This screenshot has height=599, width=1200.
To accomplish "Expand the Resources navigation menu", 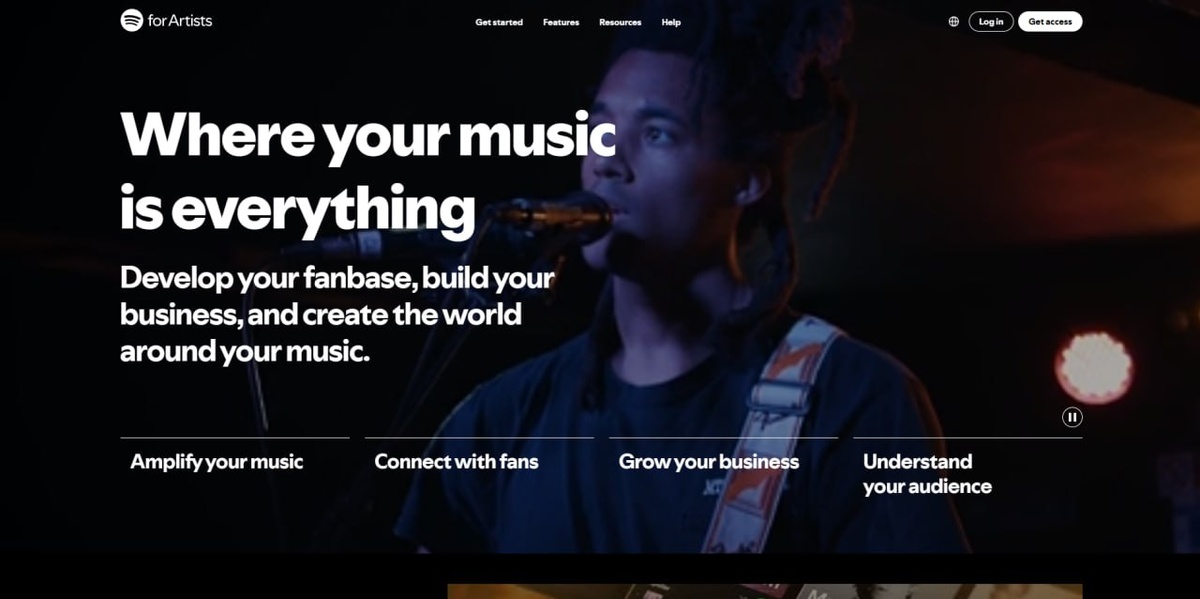I will [x=620, y=22].
